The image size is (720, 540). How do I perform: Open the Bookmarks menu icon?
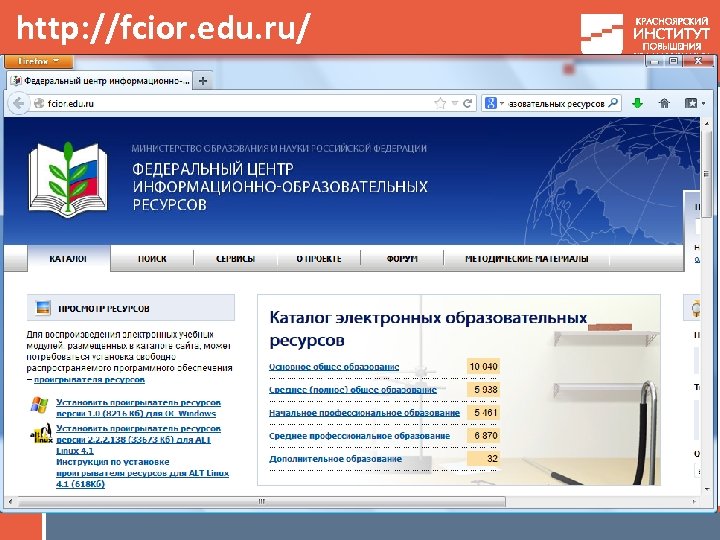click(x=691, y=103)
